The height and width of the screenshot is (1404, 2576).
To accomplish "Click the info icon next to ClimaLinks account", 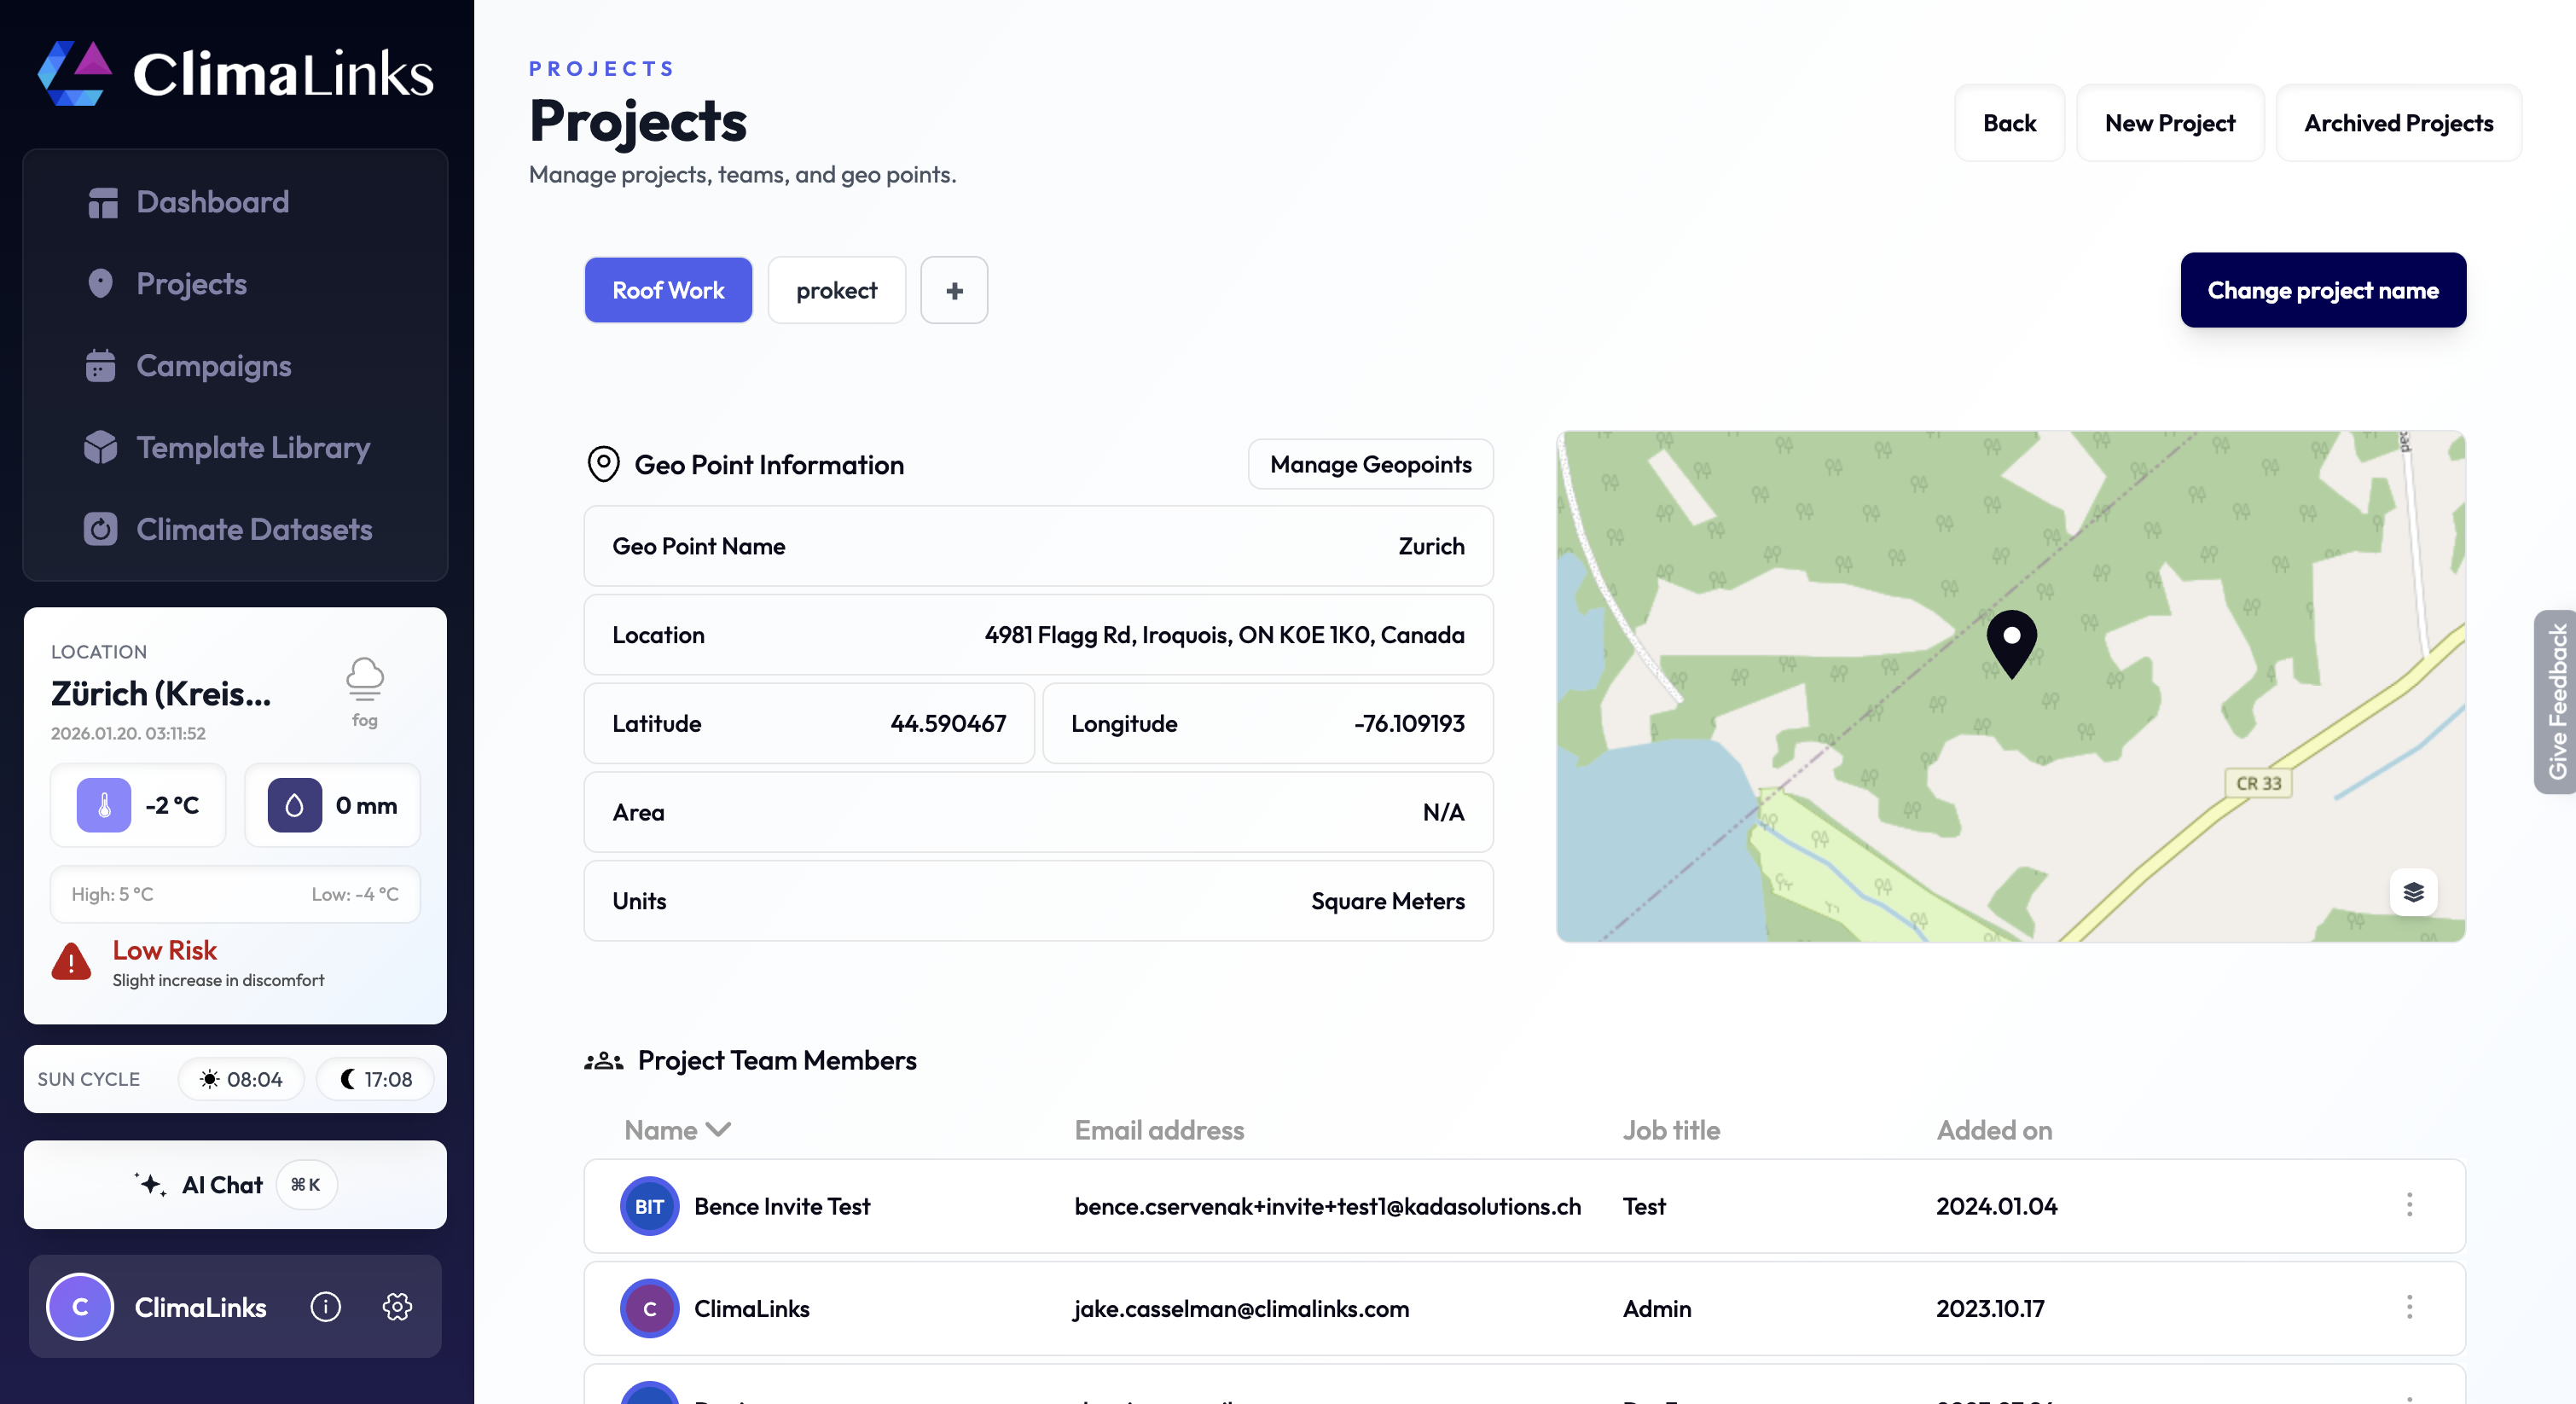I will pyautogui.click(x=326, y=1307).
